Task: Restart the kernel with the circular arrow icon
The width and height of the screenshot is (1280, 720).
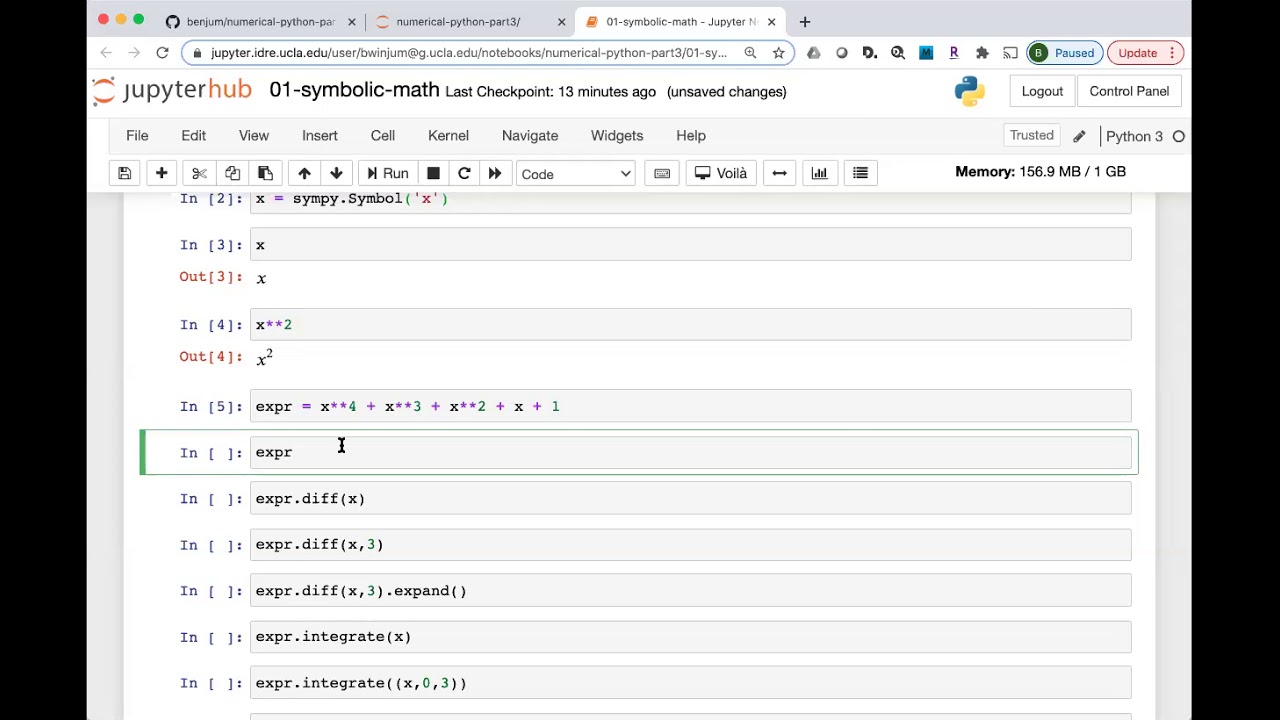Action: click(464, 173)
